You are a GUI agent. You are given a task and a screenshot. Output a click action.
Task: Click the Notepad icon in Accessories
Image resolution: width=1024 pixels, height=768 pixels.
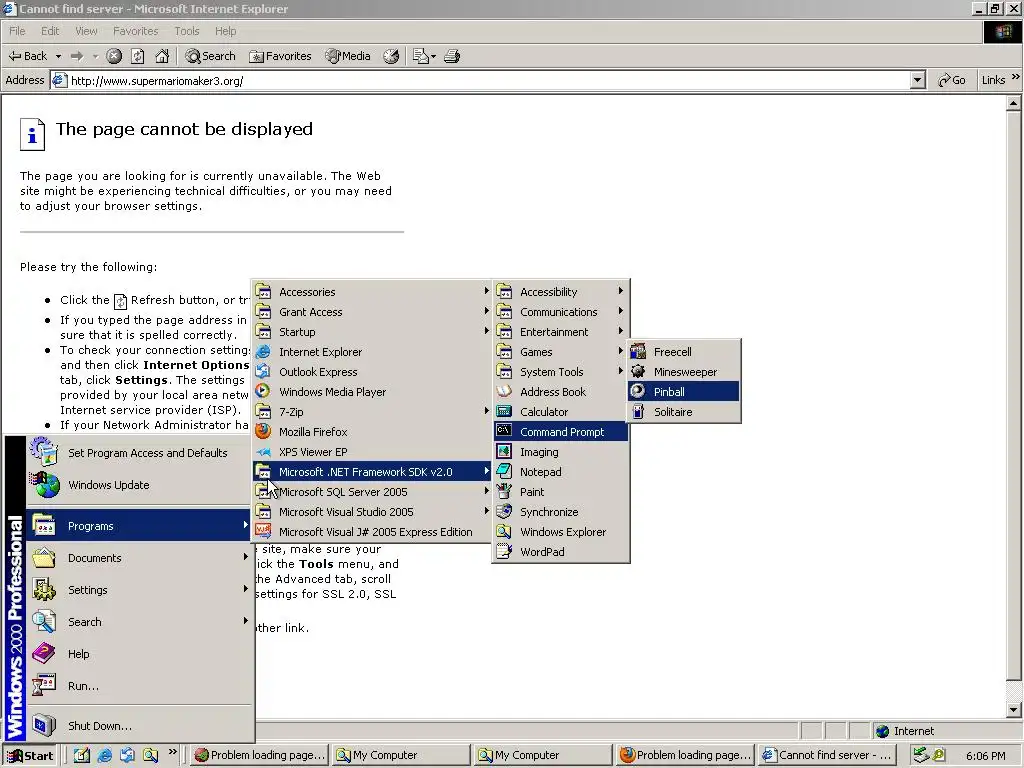pyautogui.click(x=504, y=472)
